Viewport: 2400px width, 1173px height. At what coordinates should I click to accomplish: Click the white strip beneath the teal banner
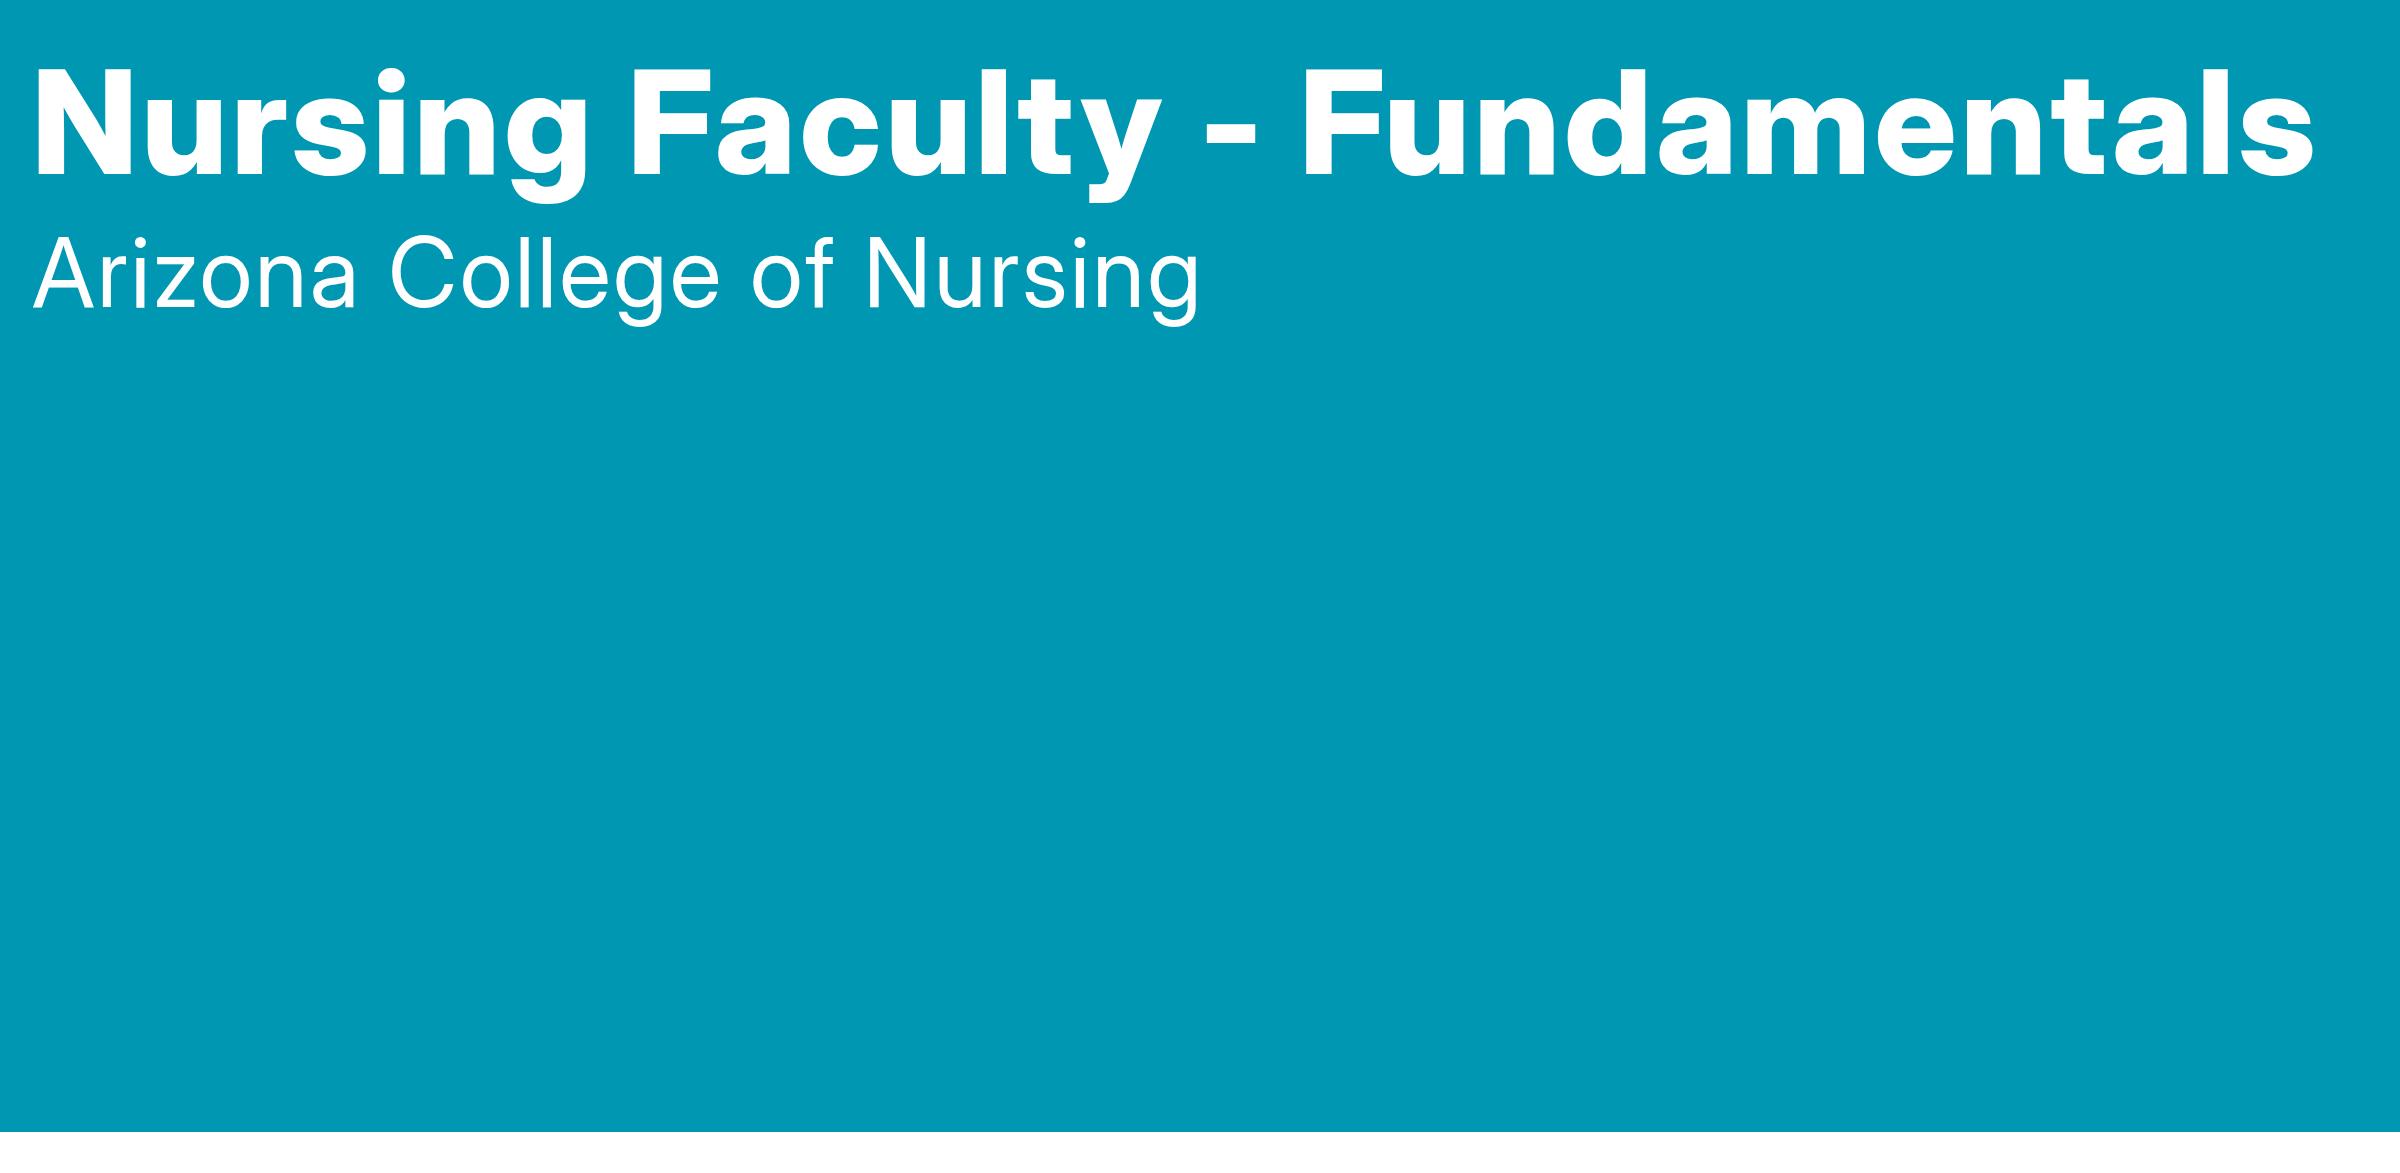1200,1153
